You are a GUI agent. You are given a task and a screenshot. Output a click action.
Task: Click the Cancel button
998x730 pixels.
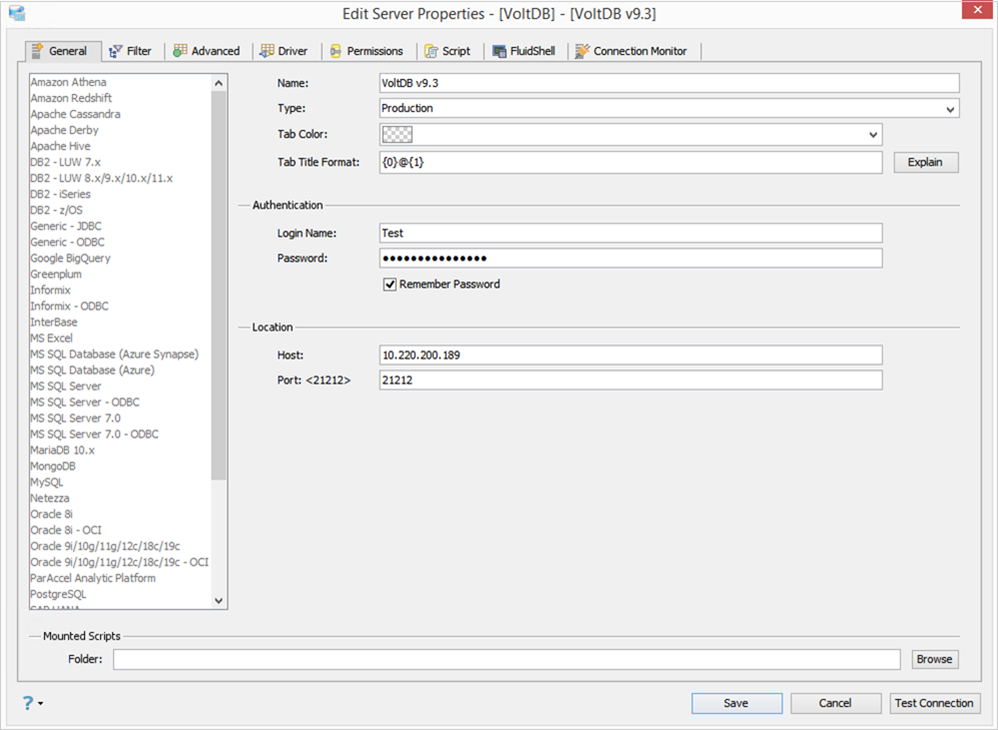tap(836, 703)
